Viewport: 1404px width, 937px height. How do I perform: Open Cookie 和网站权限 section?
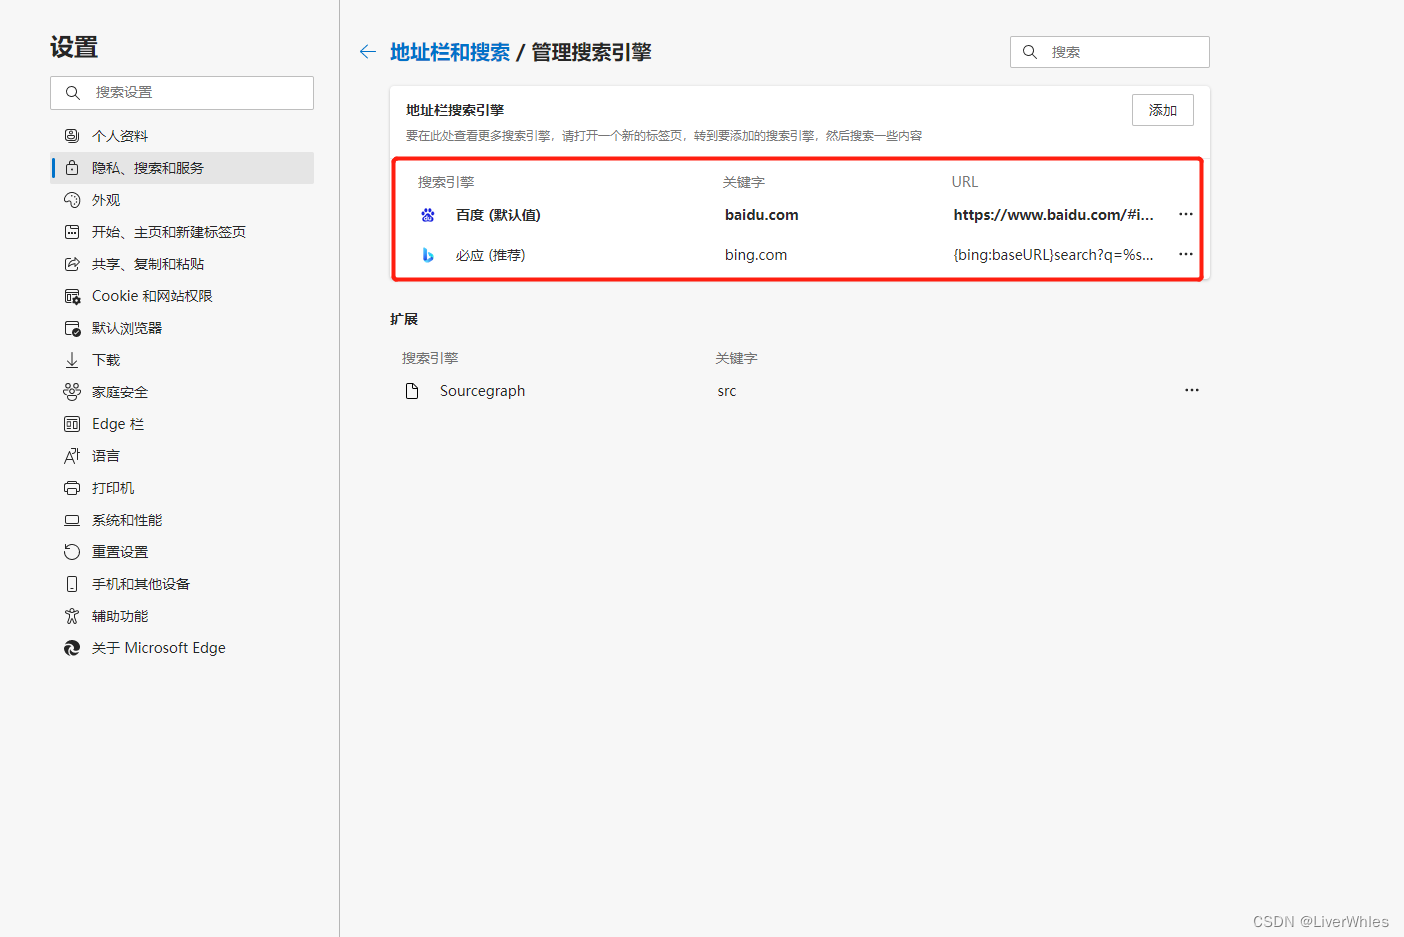(182, 296)
